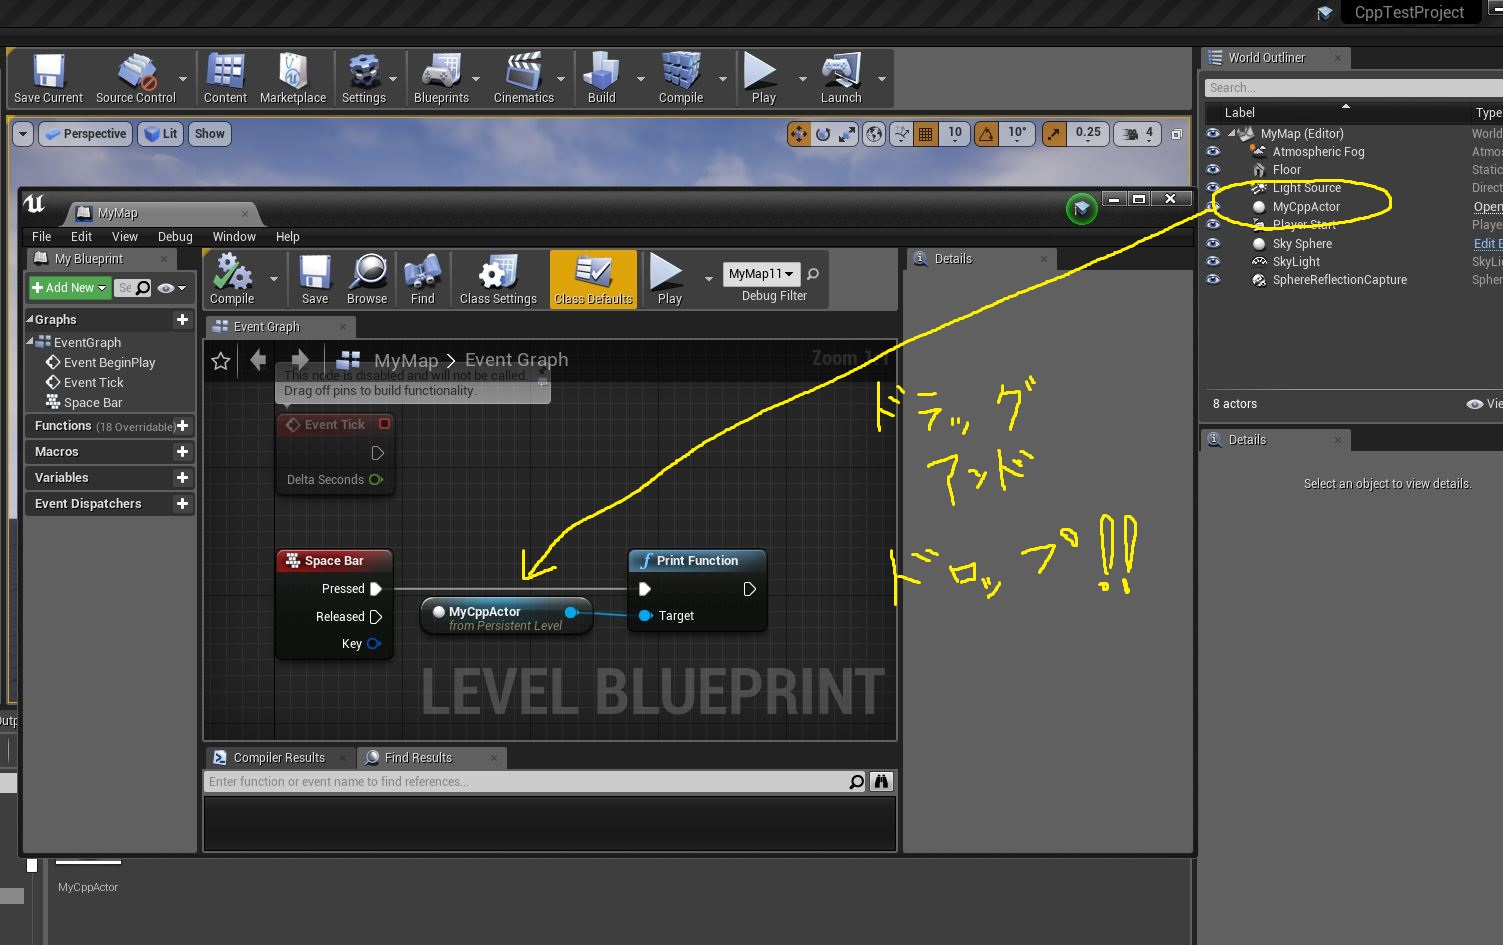Click Play in main editor toolbar
The height and width of the screenshot is (945, 1503).
tap(763, 79)
